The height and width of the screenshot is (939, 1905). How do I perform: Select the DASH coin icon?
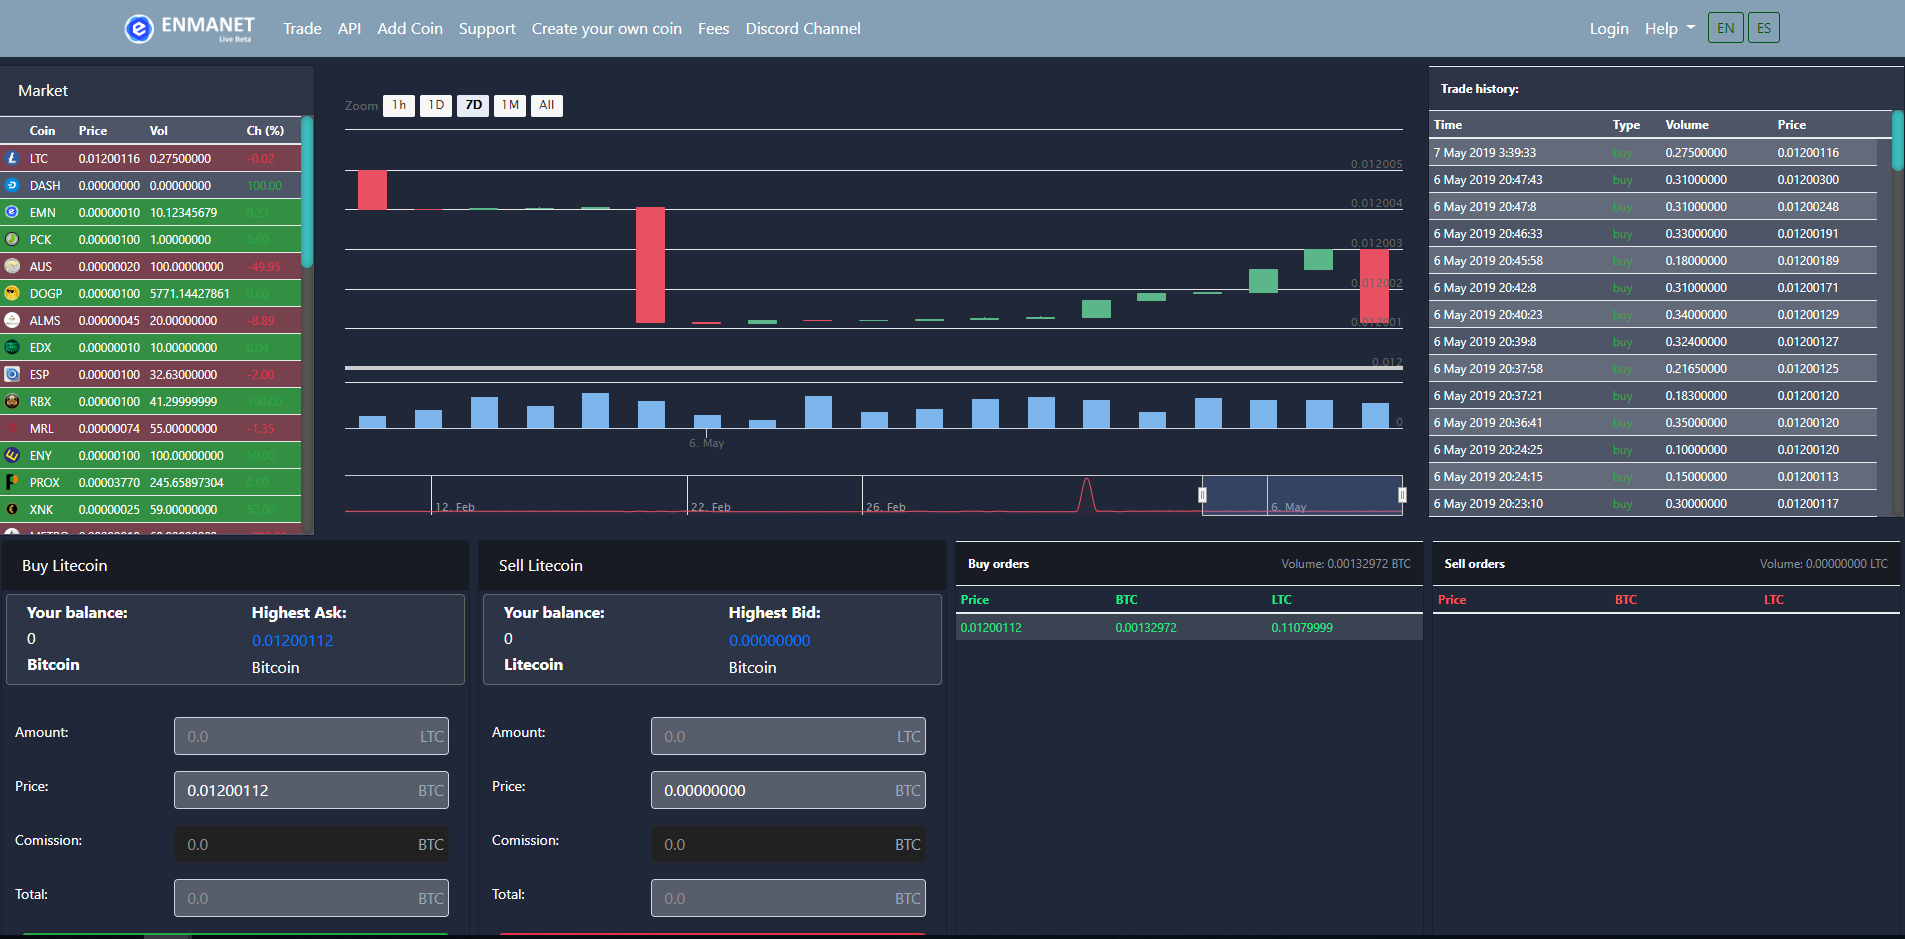coord(12,185)
